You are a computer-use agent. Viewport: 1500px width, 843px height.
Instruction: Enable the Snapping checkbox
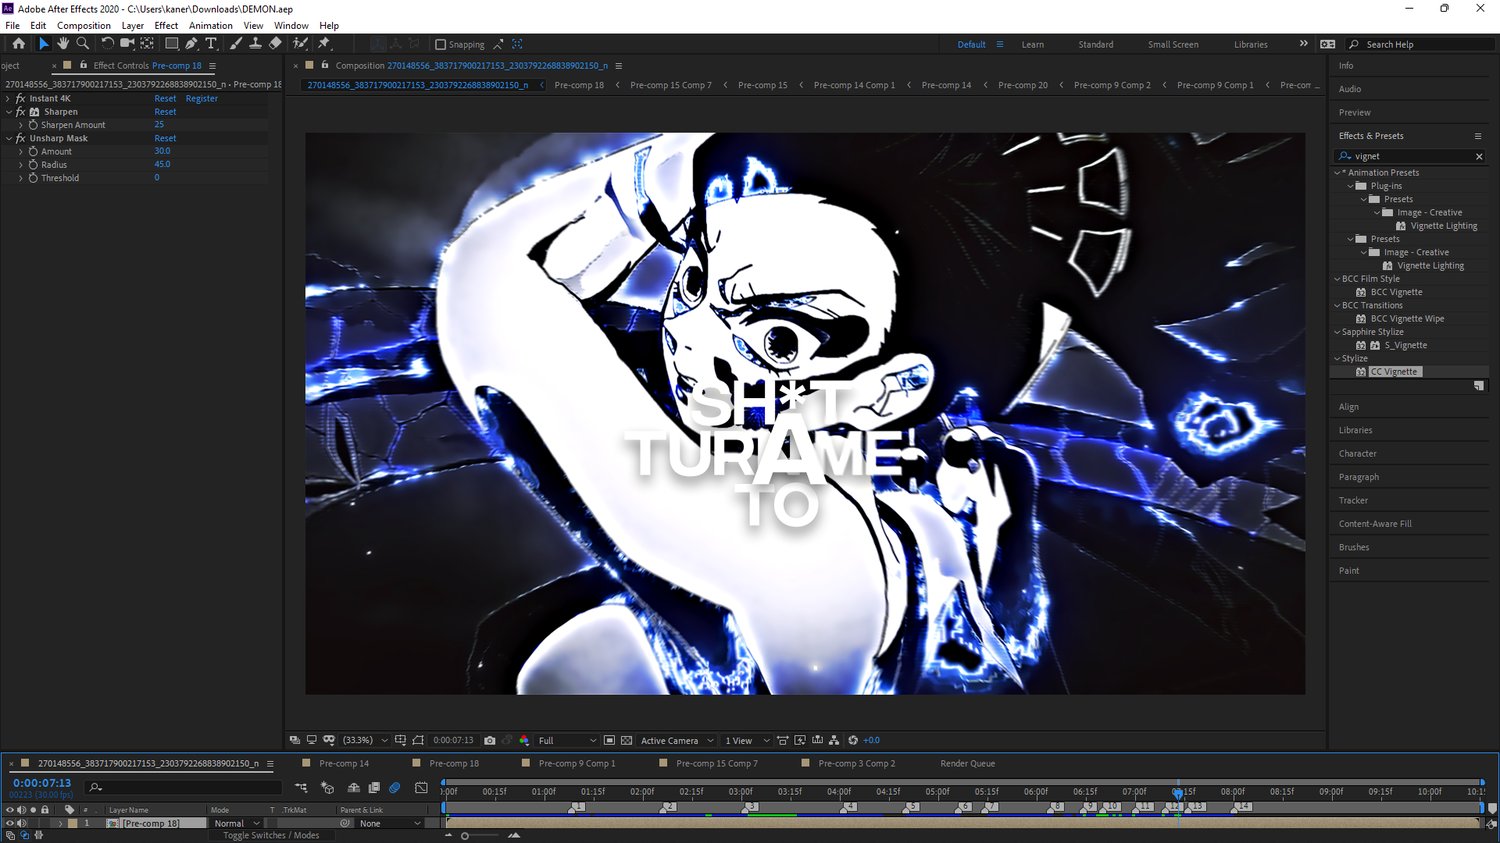coord(440,45)
